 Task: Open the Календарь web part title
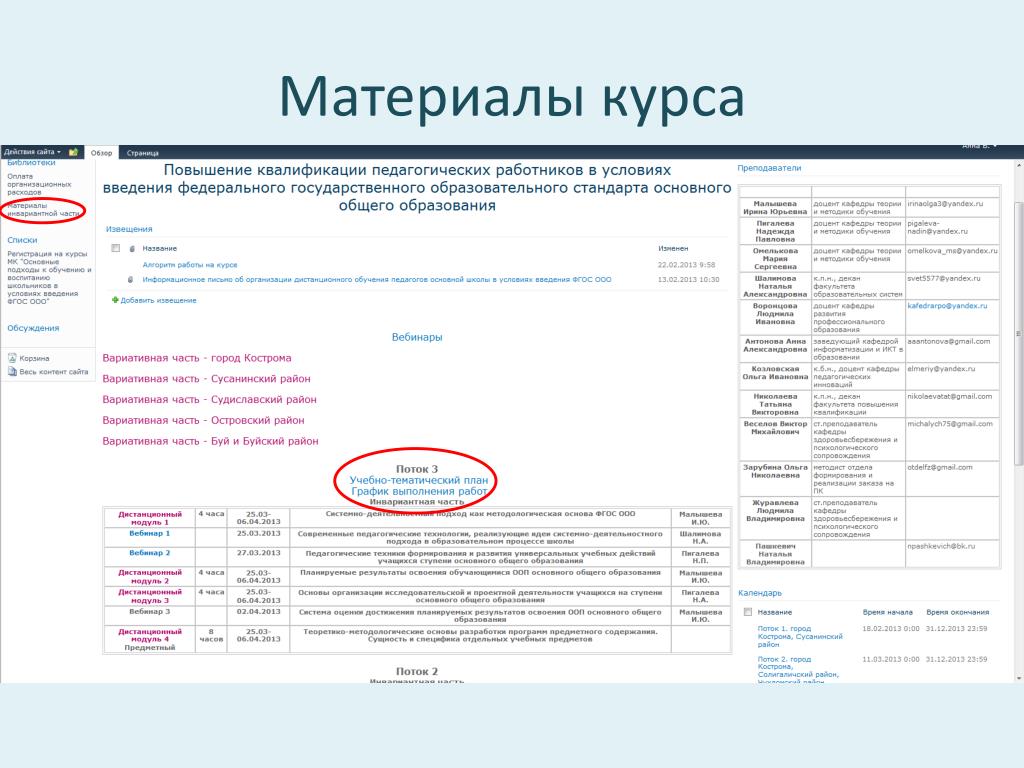point(760,593)
